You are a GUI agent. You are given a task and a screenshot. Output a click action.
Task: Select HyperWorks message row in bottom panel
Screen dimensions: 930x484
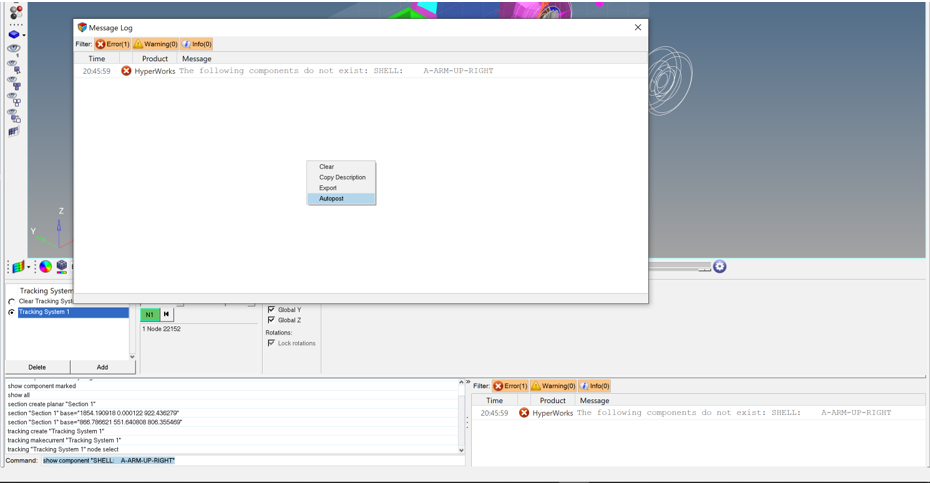tap(699, 413)
